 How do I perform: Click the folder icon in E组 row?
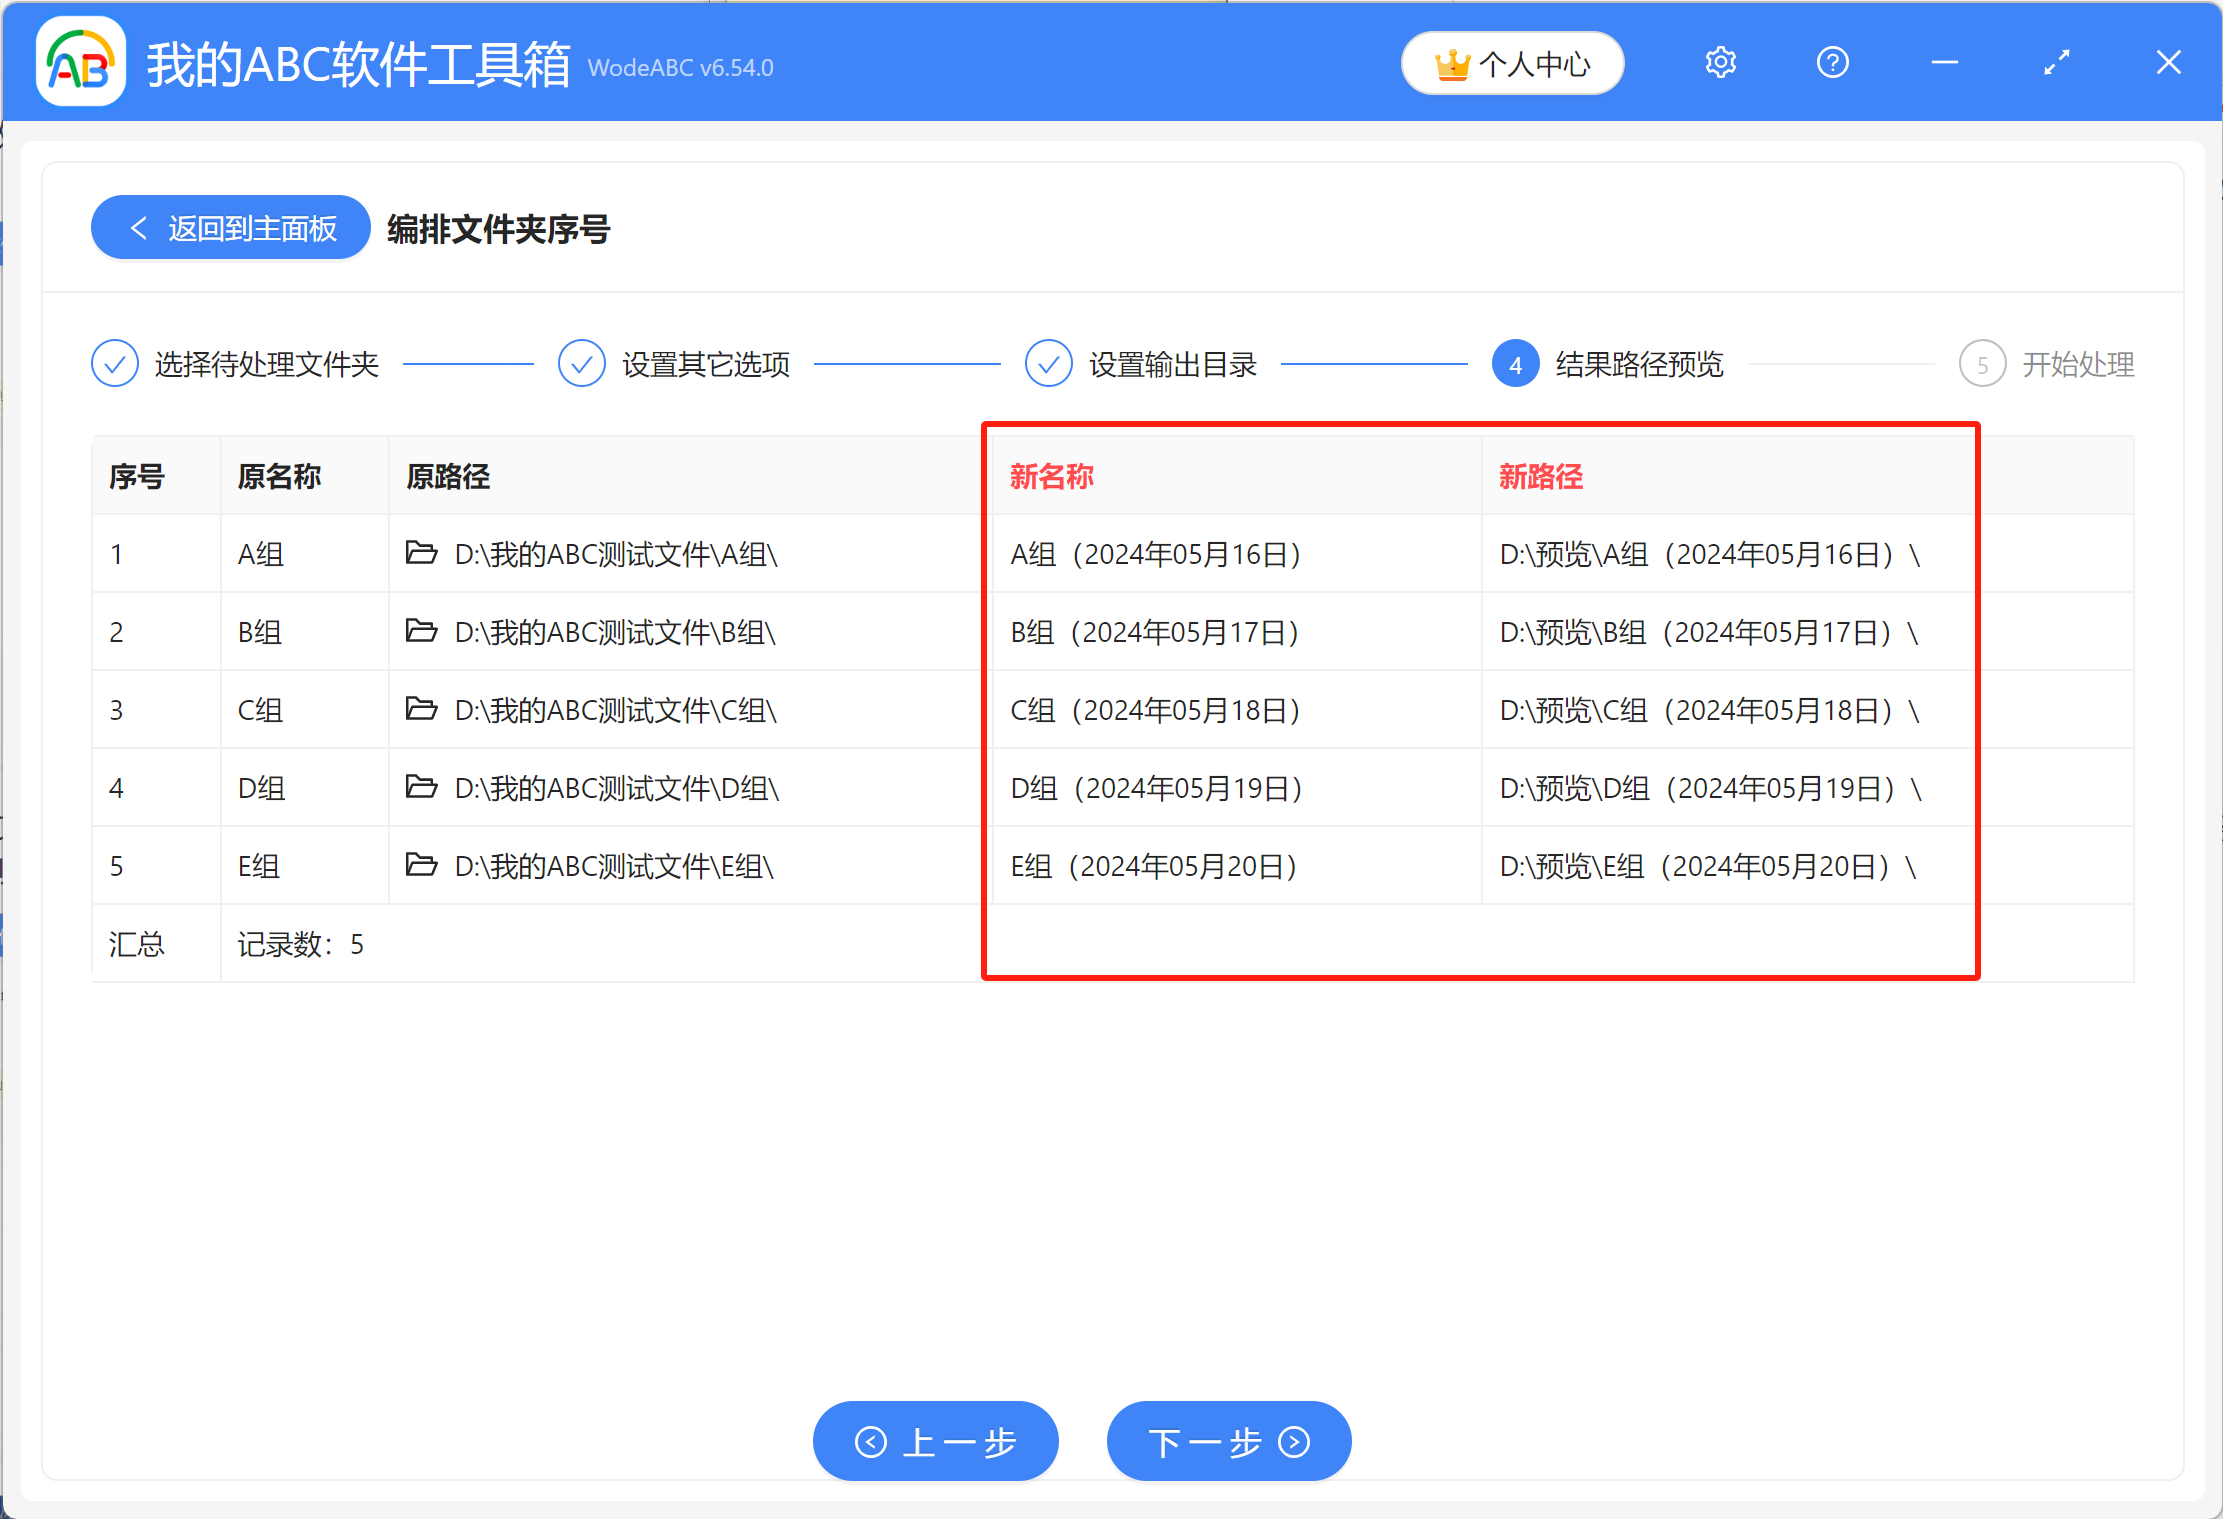click(422, 865)
